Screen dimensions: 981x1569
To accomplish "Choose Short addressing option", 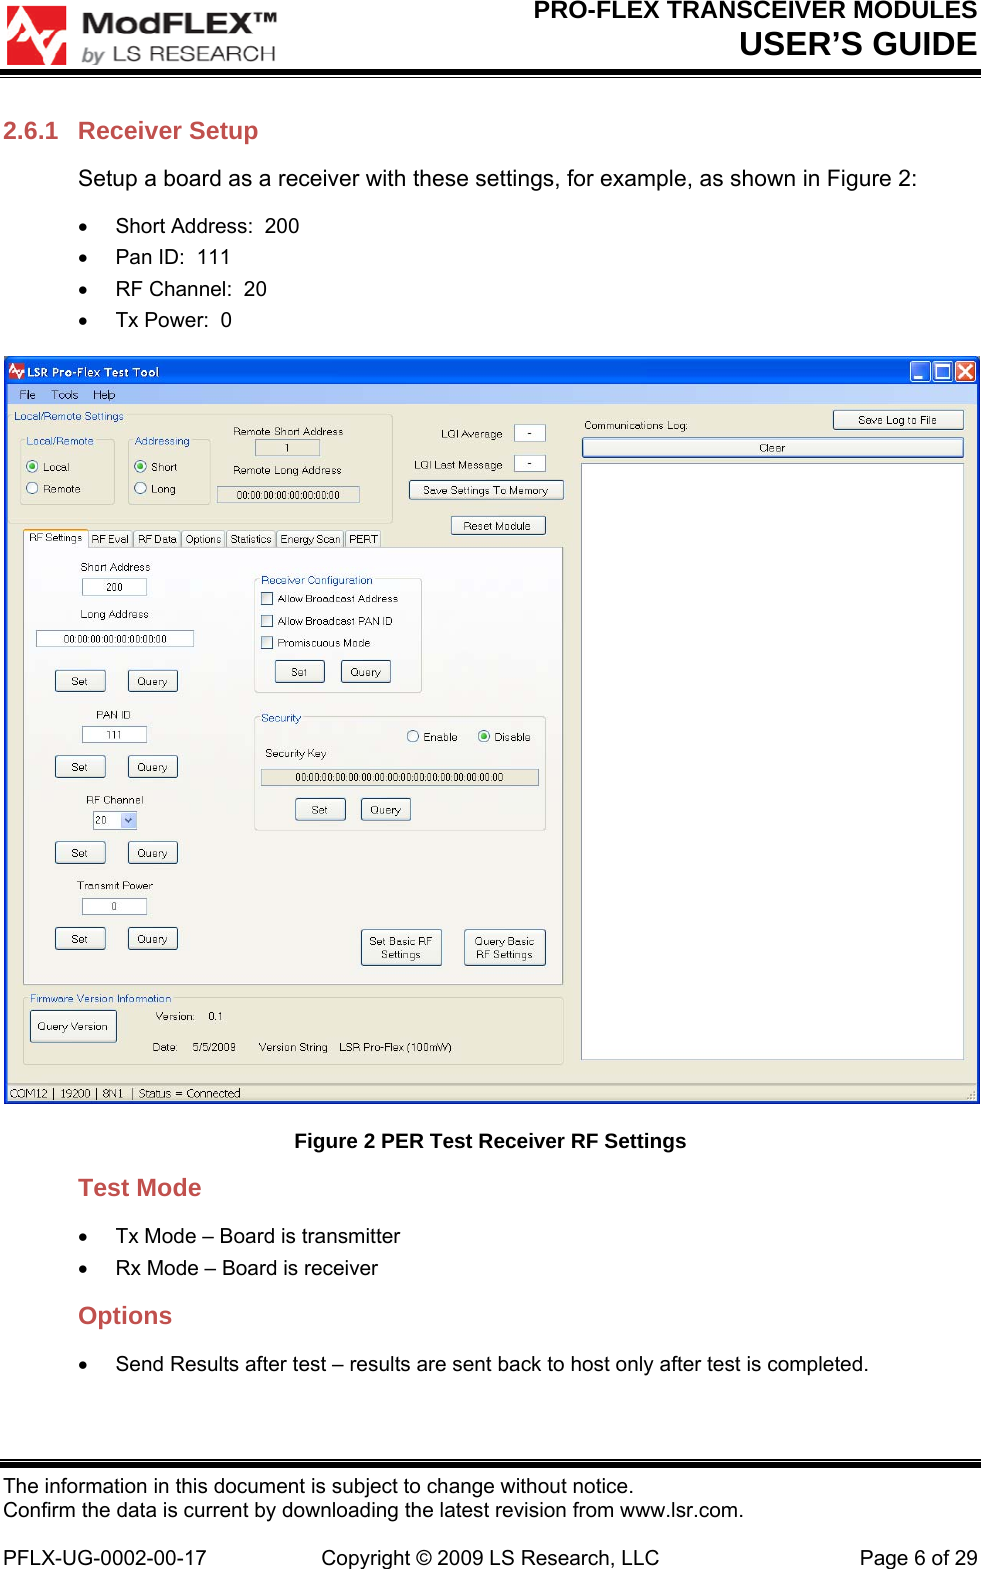I will point(140,467).
